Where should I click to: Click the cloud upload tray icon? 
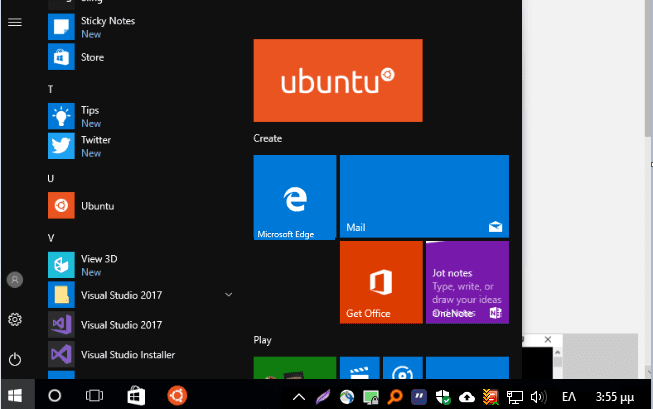tap(467, 397)
